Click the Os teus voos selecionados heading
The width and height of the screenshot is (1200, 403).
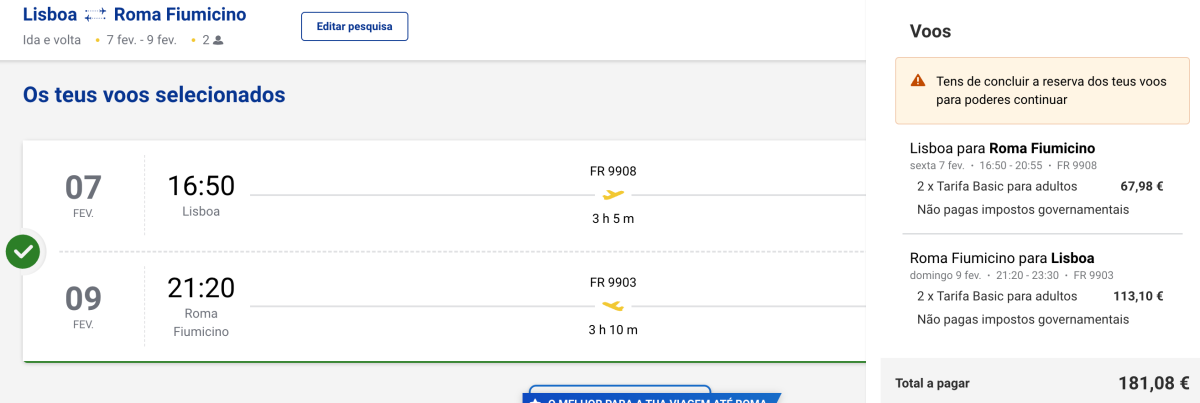point(154,95)
